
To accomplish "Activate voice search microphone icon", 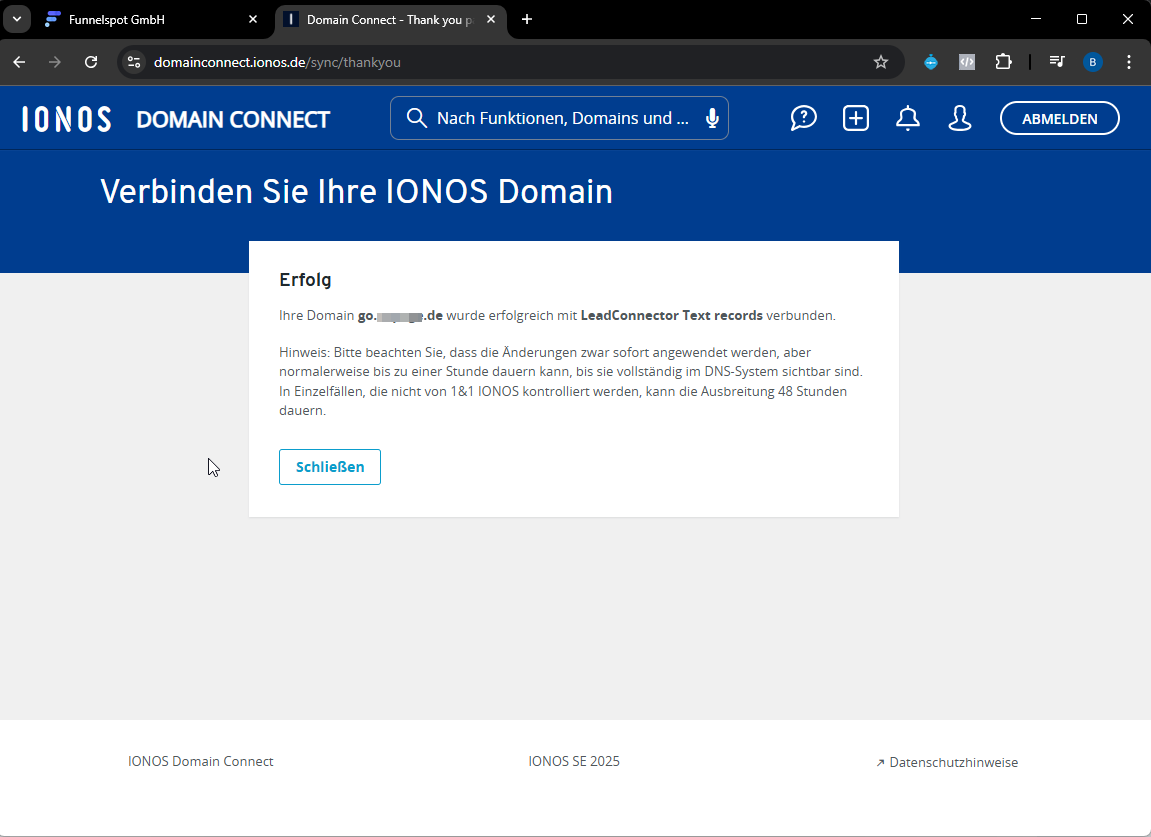I will pyautogui.click(x=712, y=118).
